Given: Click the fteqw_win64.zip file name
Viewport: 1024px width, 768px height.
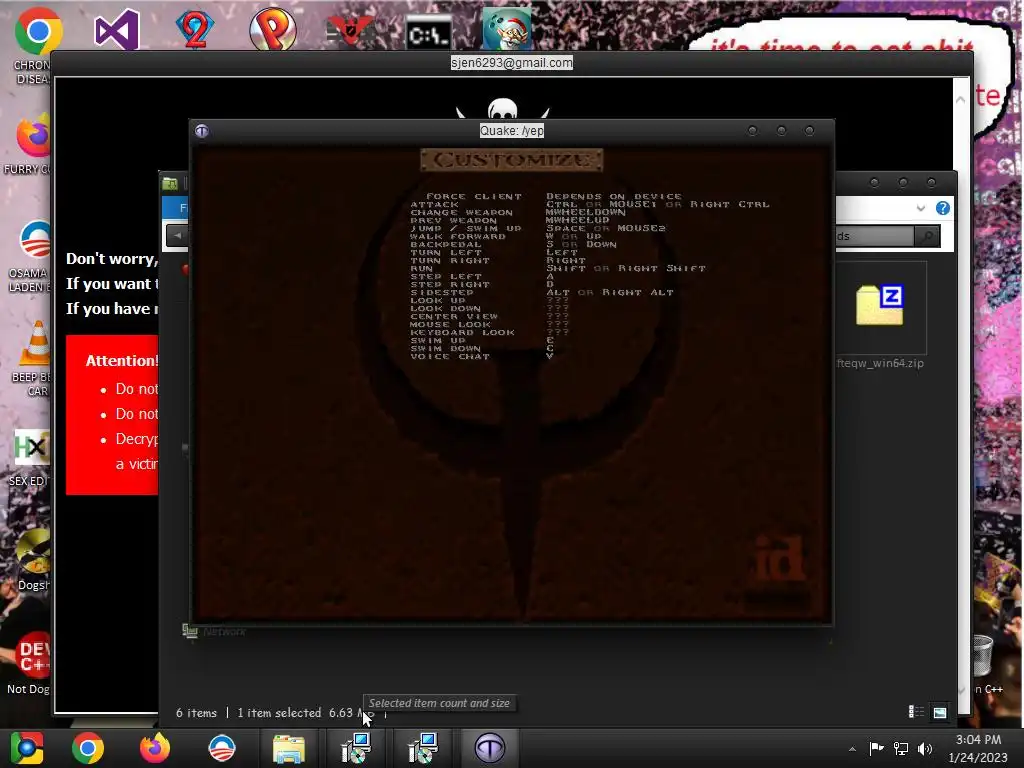Looking at the screenshot, I should pyautogui.click(x=880, y=363).
